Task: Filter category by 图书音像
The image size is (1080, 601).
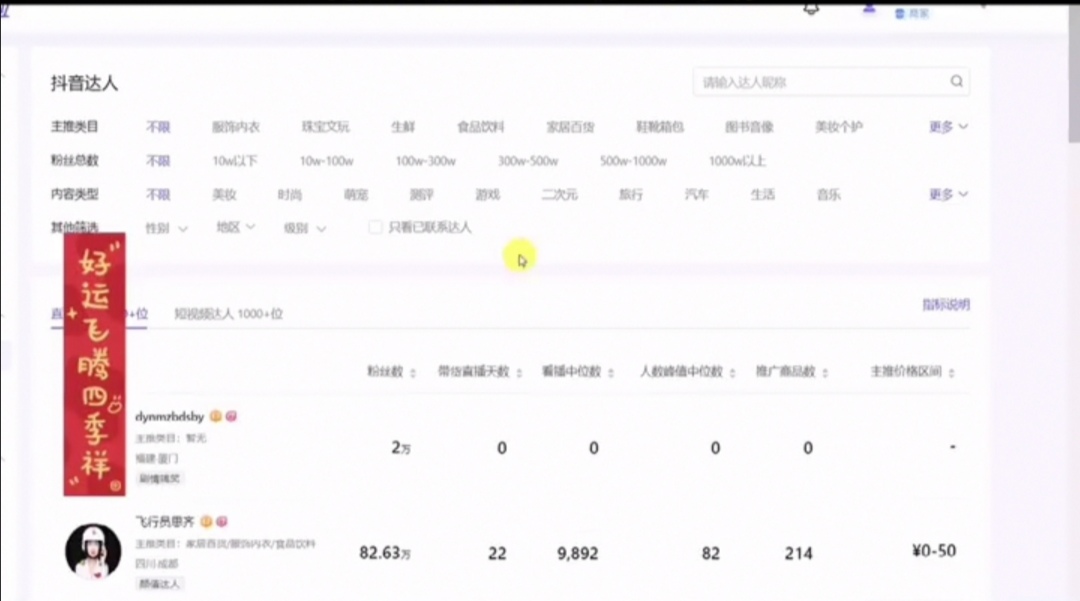Action: [749, 127]
